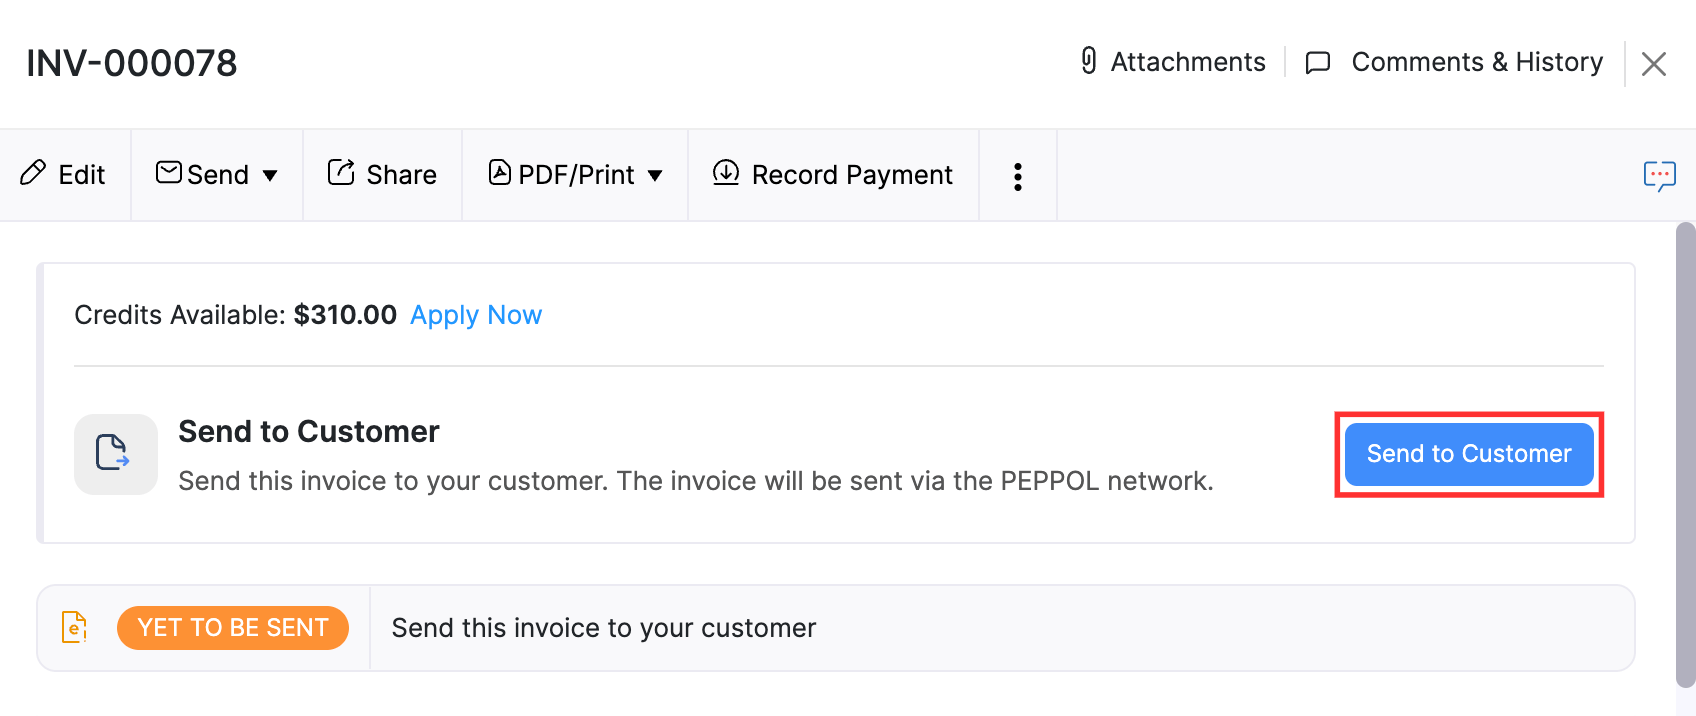The image size is (1696, 716).
Task: Open the three-dot overflow menu
Action: click(x=1017, y=175)
